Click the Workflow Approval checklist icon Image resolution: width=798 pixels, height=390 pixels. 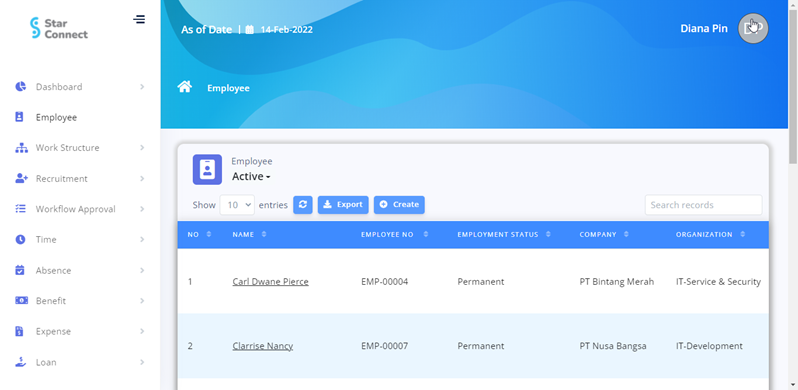tap(20, 209)
